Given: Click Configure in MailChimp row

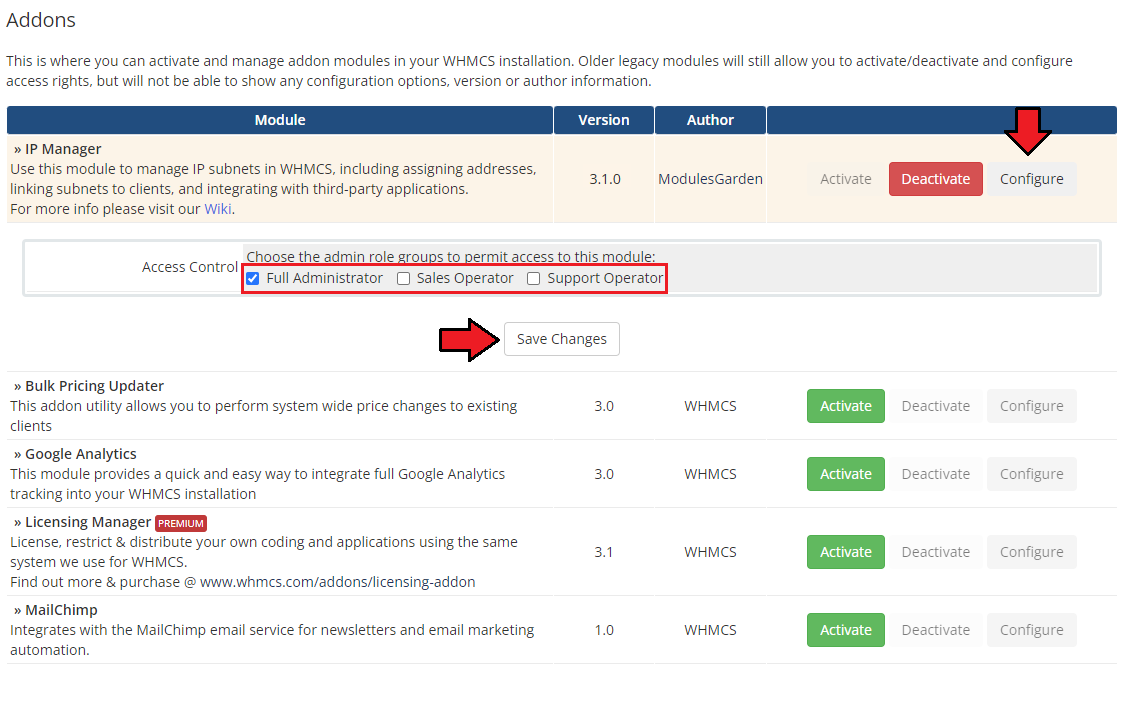Looking at the screenshot, I should [1031, 630].
